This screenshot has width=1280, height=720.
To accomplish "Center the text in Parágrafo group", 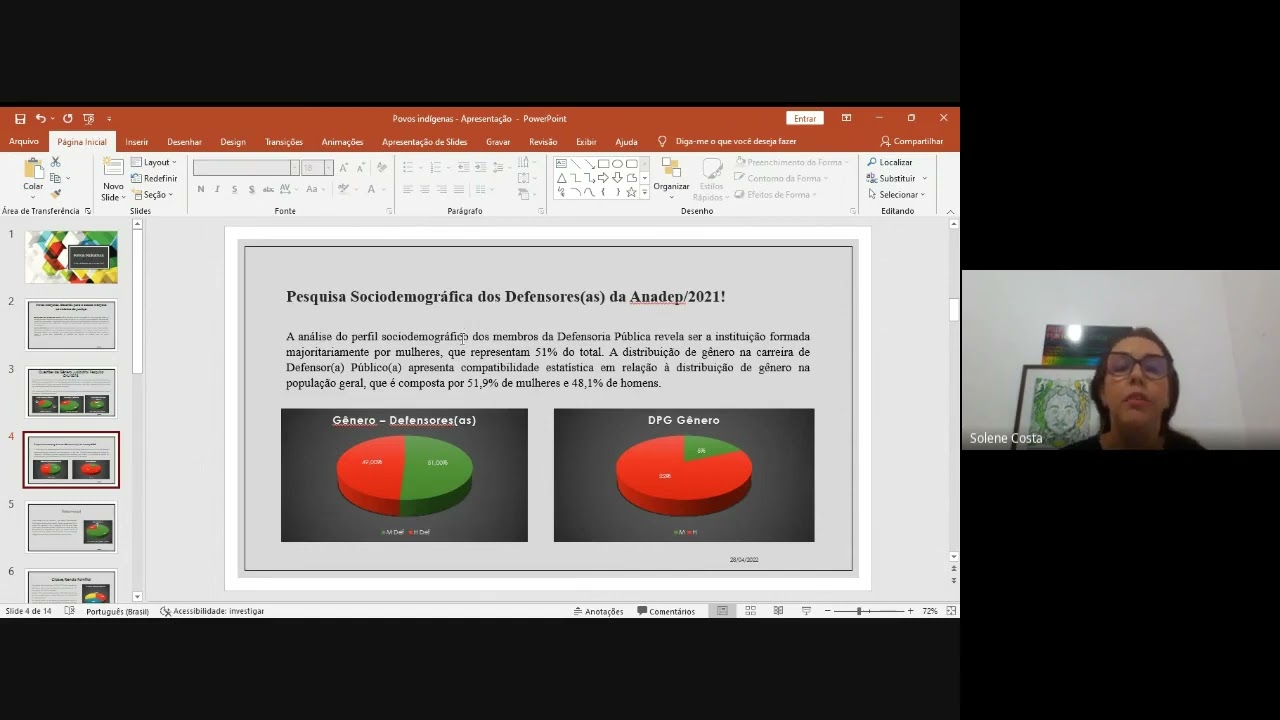I will pos(424,189).
